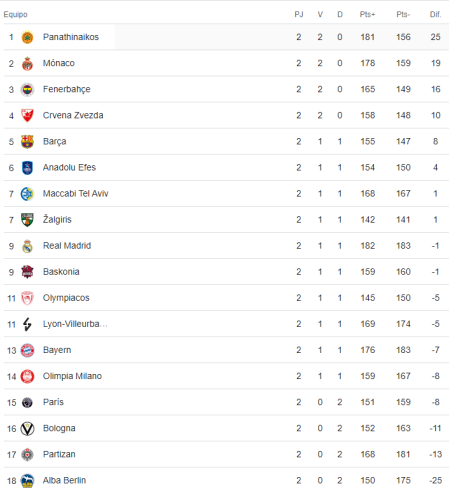
Task: Click the Bayern round logo
Action: click(x=27, y=350)
